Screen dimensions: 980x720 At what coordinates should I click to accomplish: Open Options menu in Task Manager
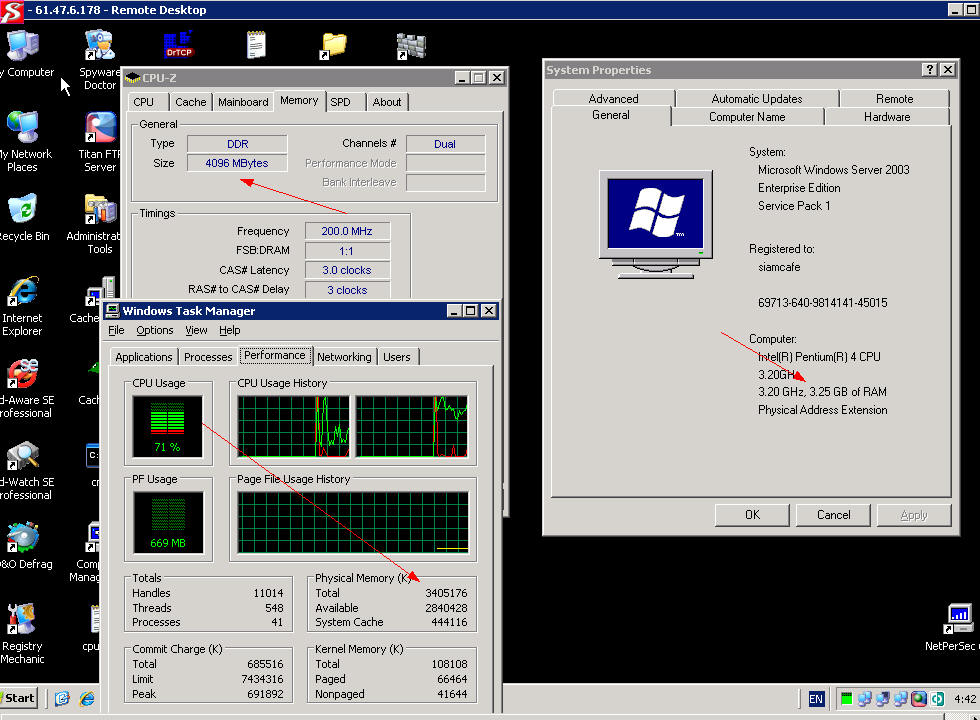coord(154,330)
